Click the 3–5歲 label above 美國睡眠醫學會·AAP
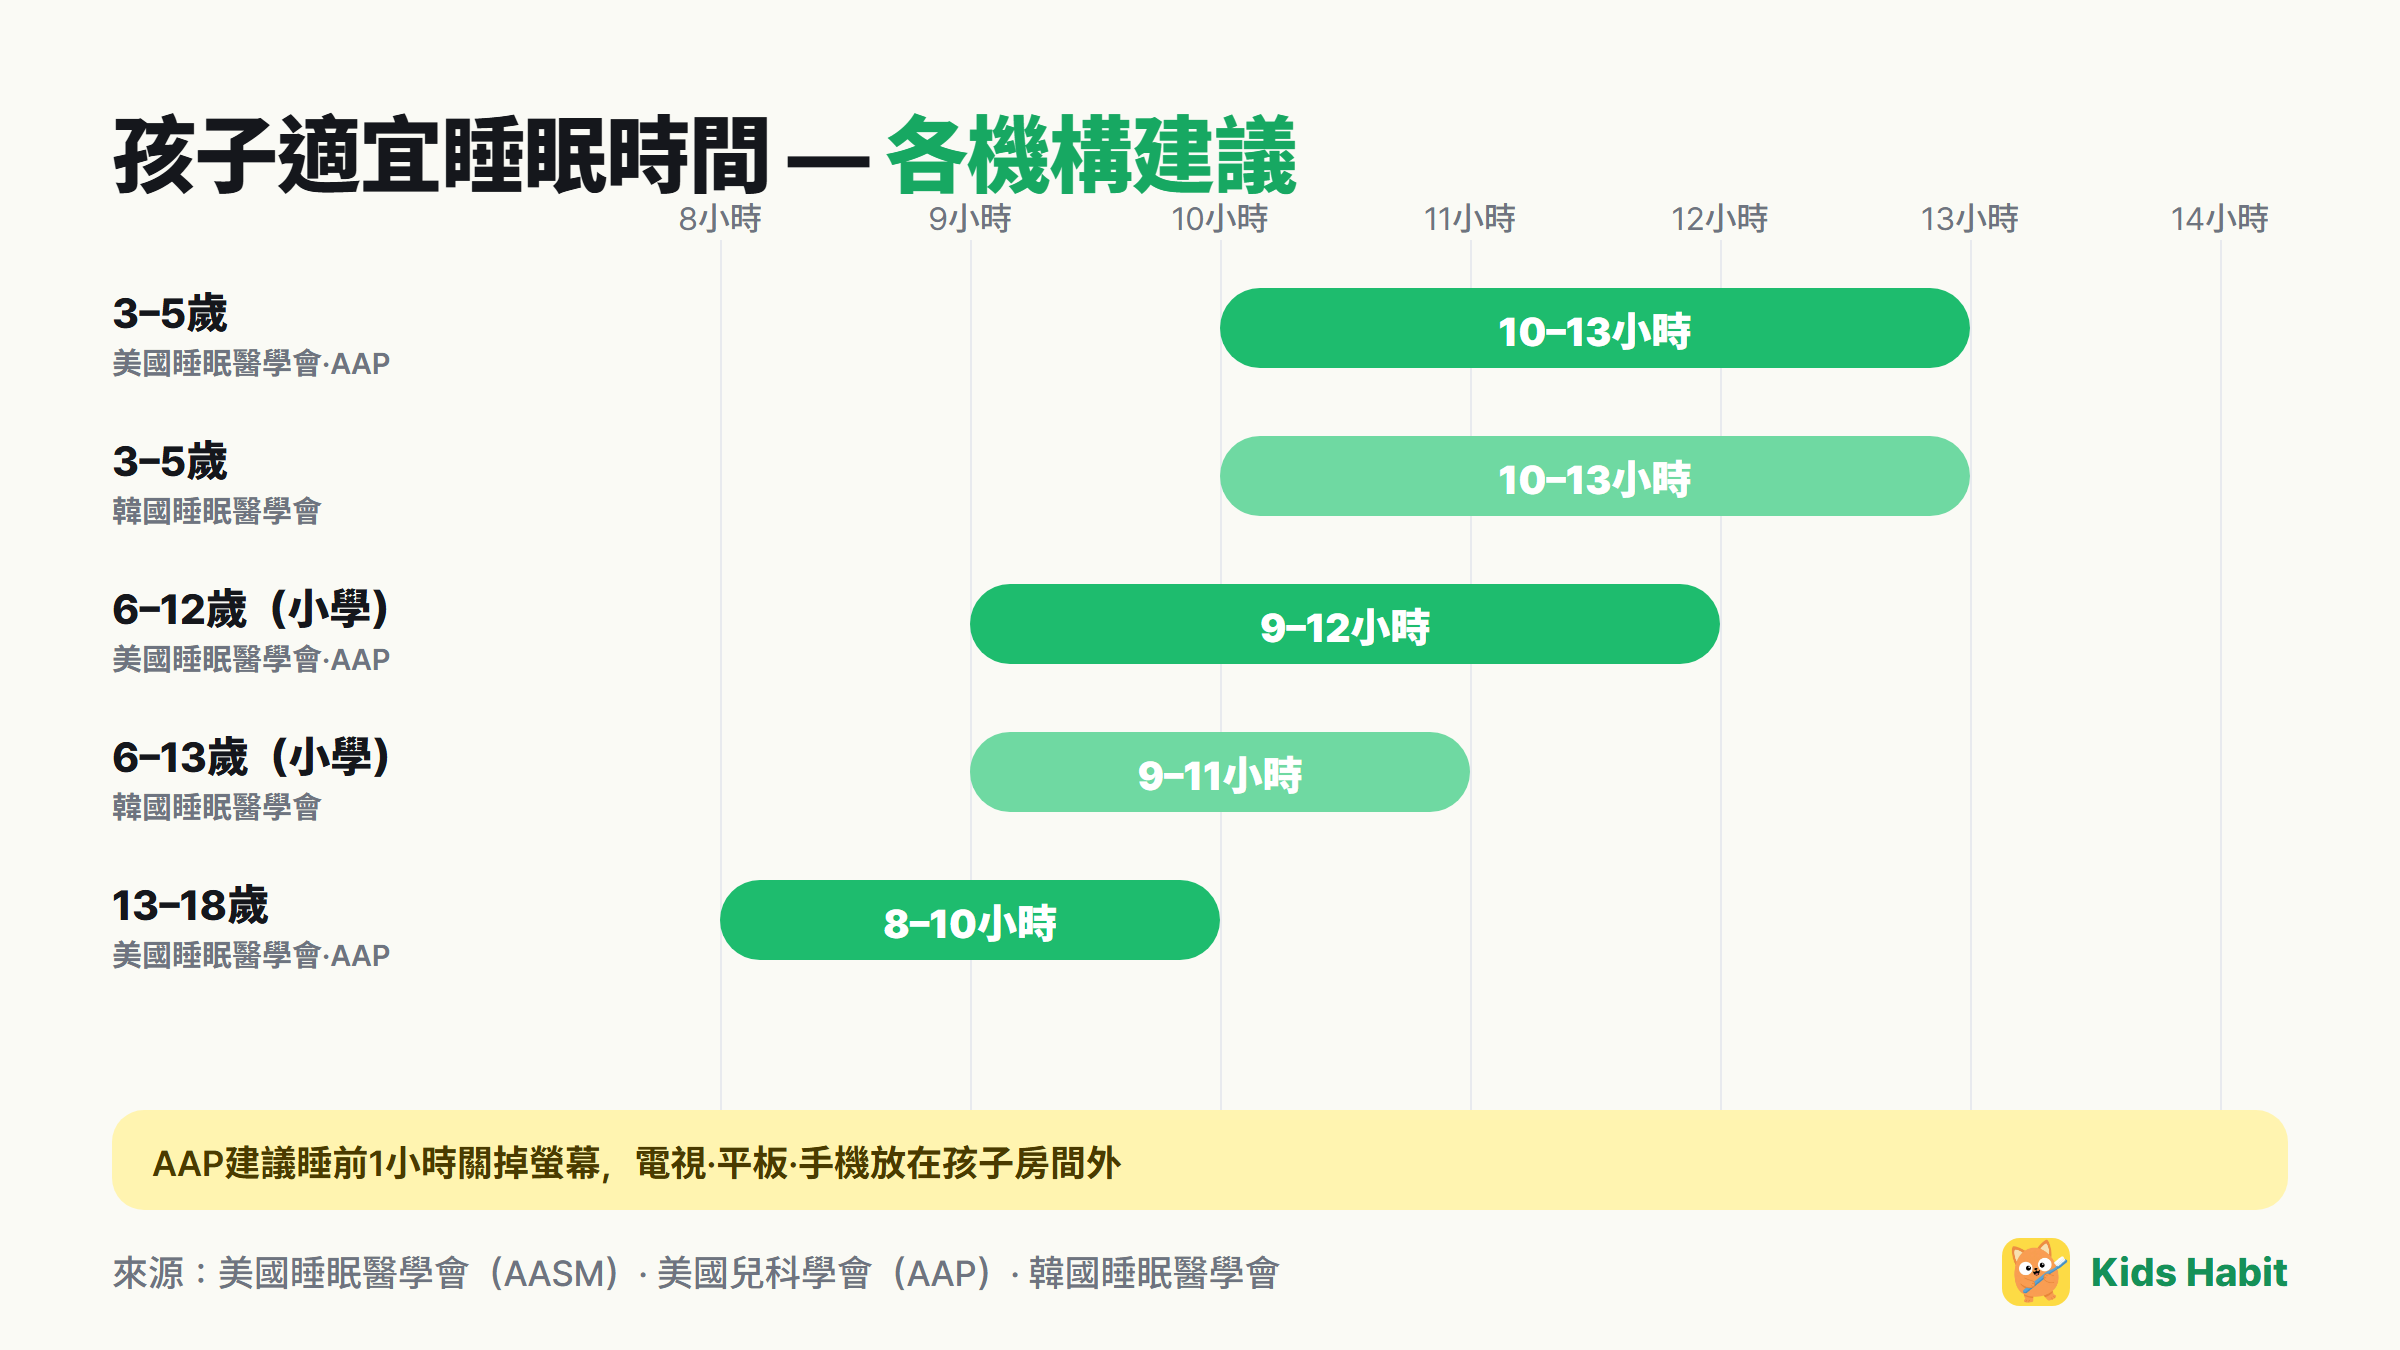 point(170,314)
